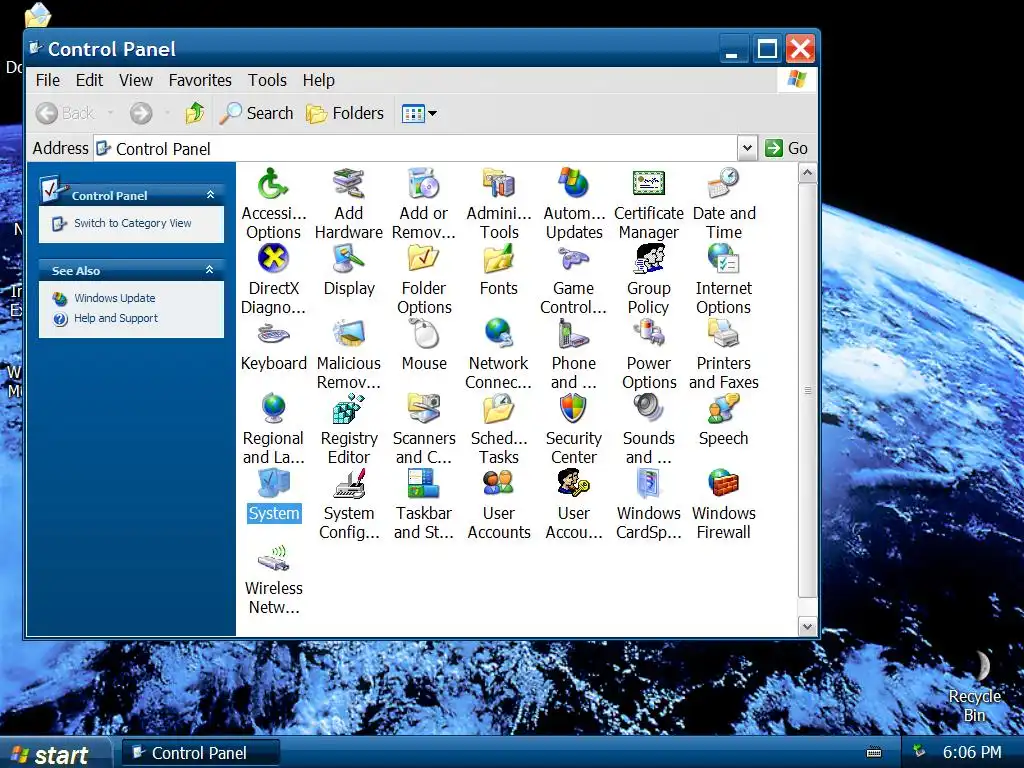Image resolution: width=1024 pixels, height=768 pixels.
Task: Click Control Panel taskbar button
Action: (200, 753)
